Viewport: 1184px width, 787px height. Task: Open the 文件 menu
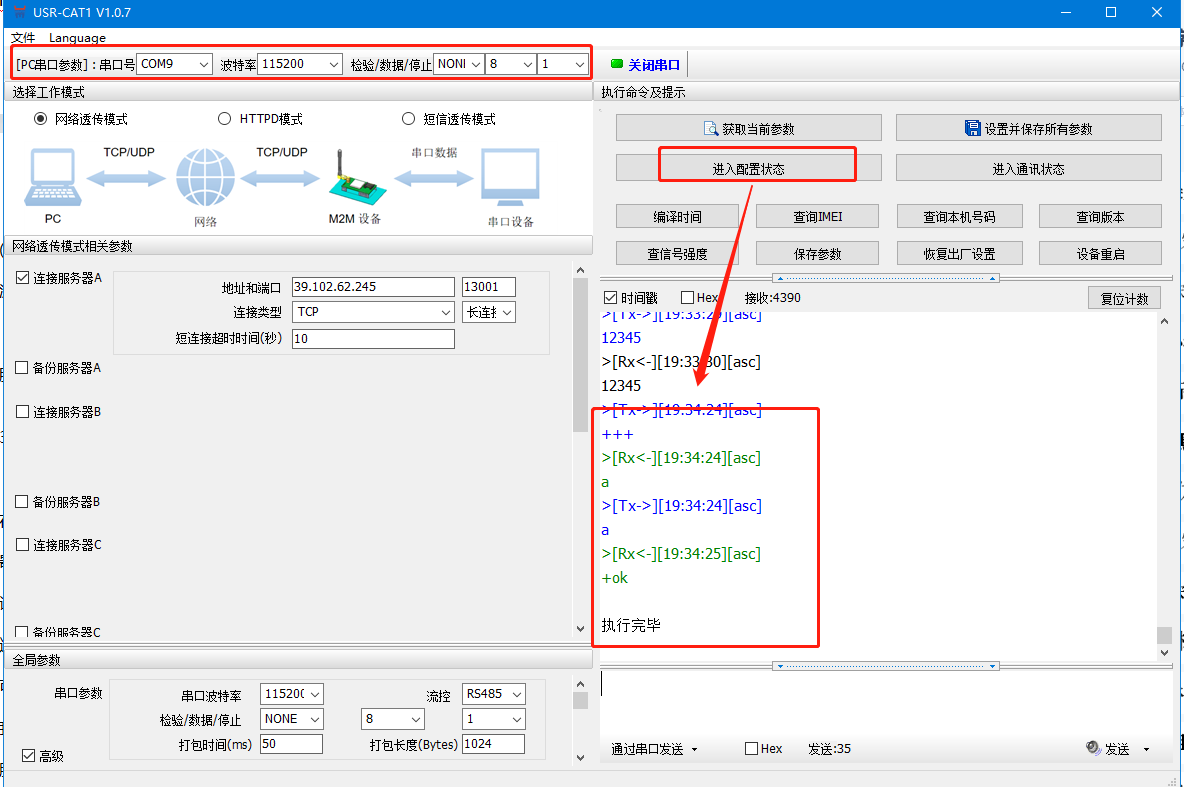(23, 38)
